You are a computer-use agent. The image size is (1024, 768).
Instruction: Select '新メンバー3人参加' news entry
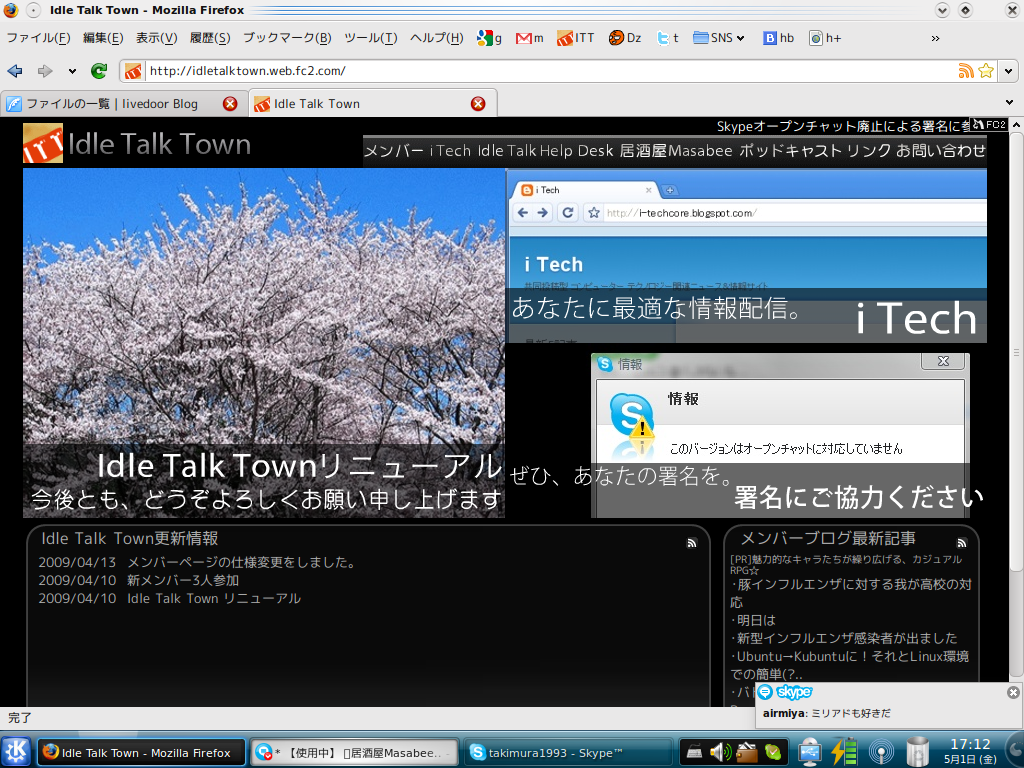tap(183, 580)
